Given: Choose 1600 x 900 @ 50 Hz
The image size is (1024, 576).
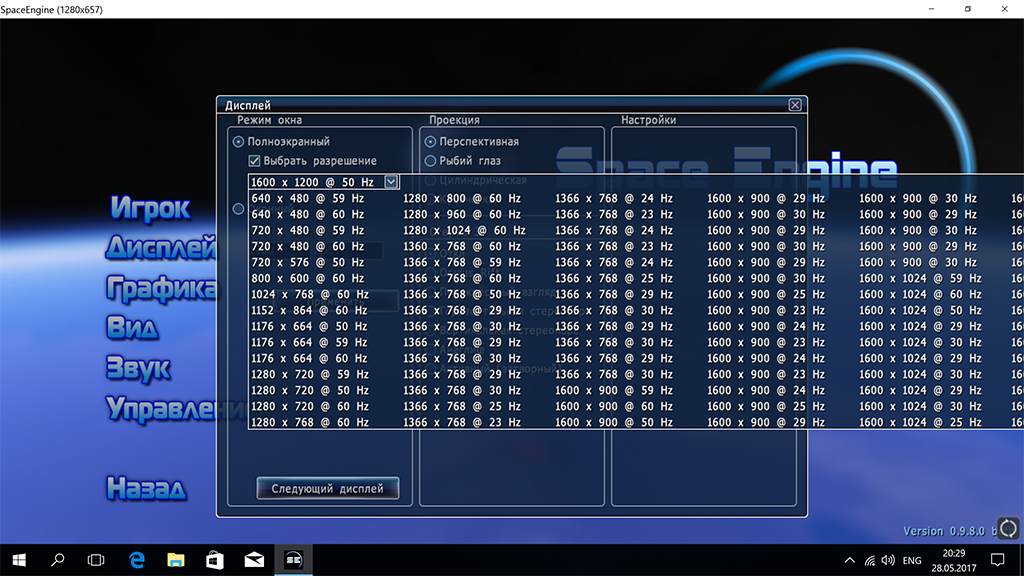Looking at the screenshot, I should [614, 422].
